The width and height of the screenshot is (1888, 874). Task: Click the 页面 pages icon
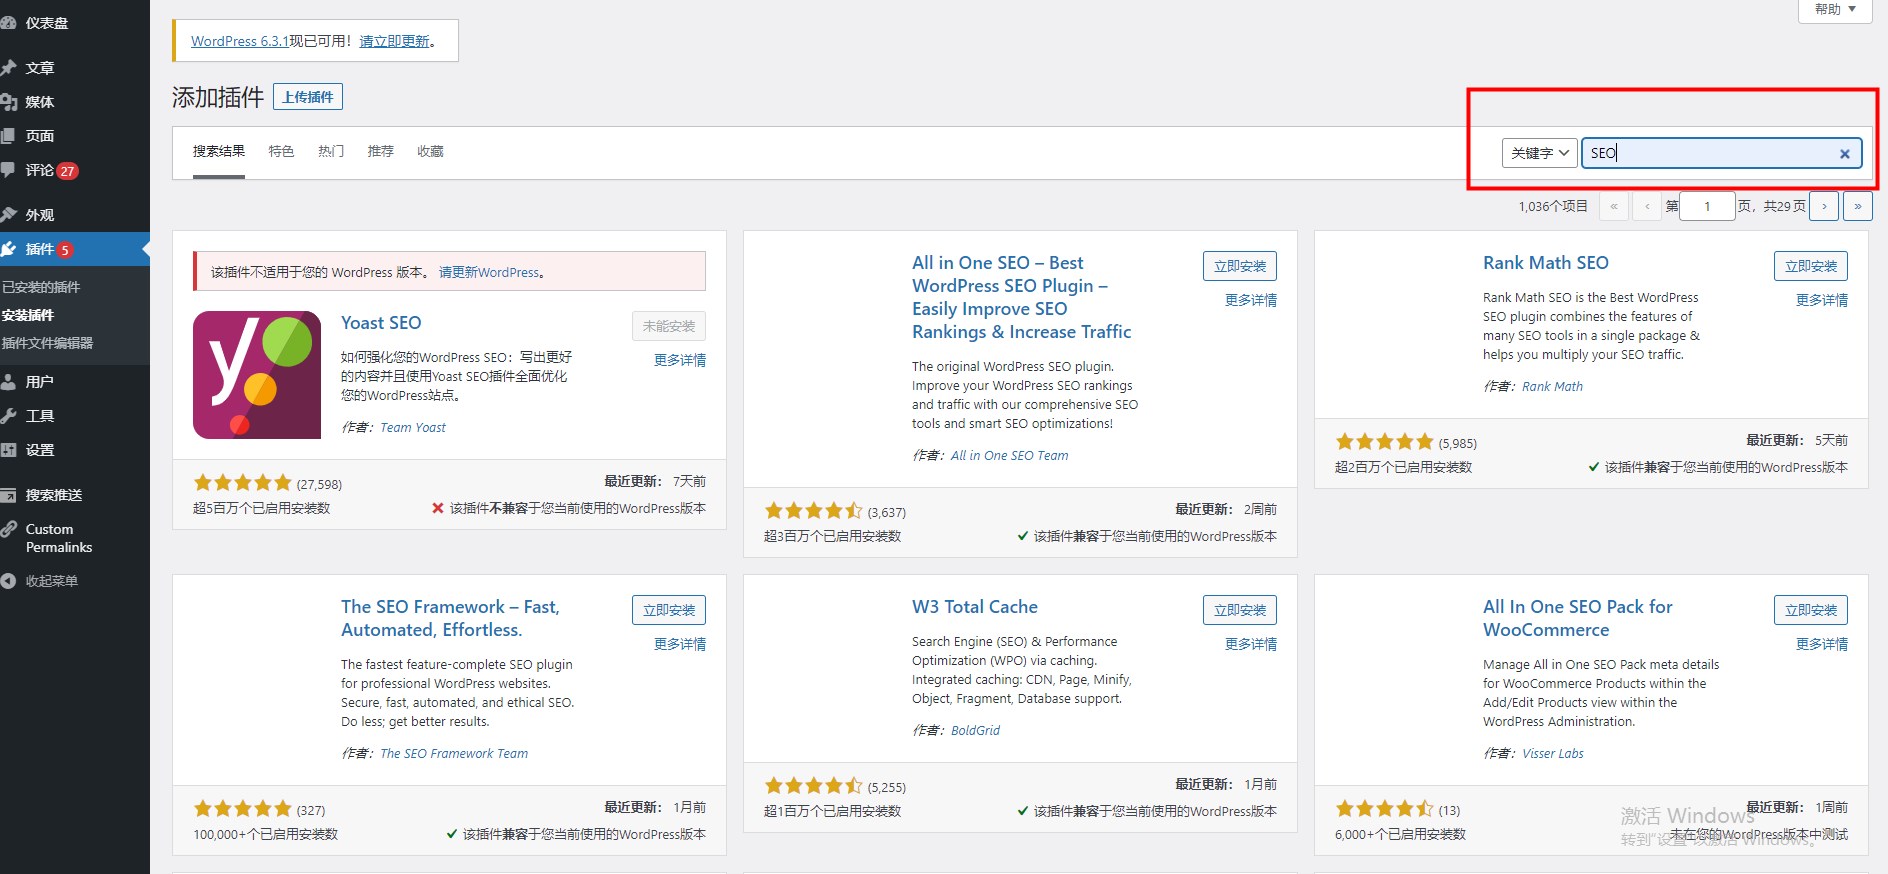coord(8,136)
